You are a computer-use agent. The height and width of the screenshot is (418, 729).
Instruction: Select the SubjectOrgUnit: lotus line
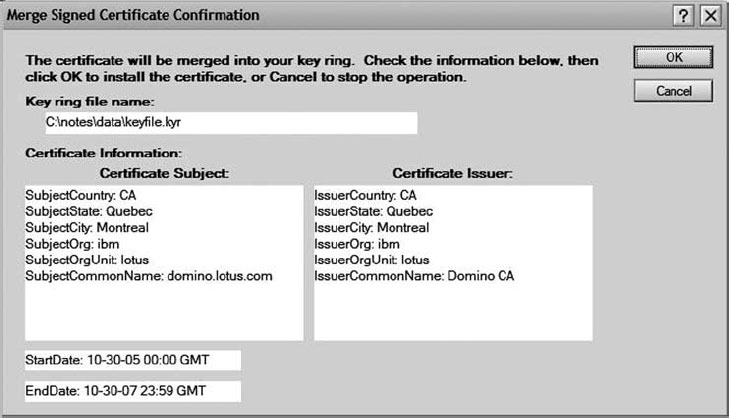[x=87, y=260]
